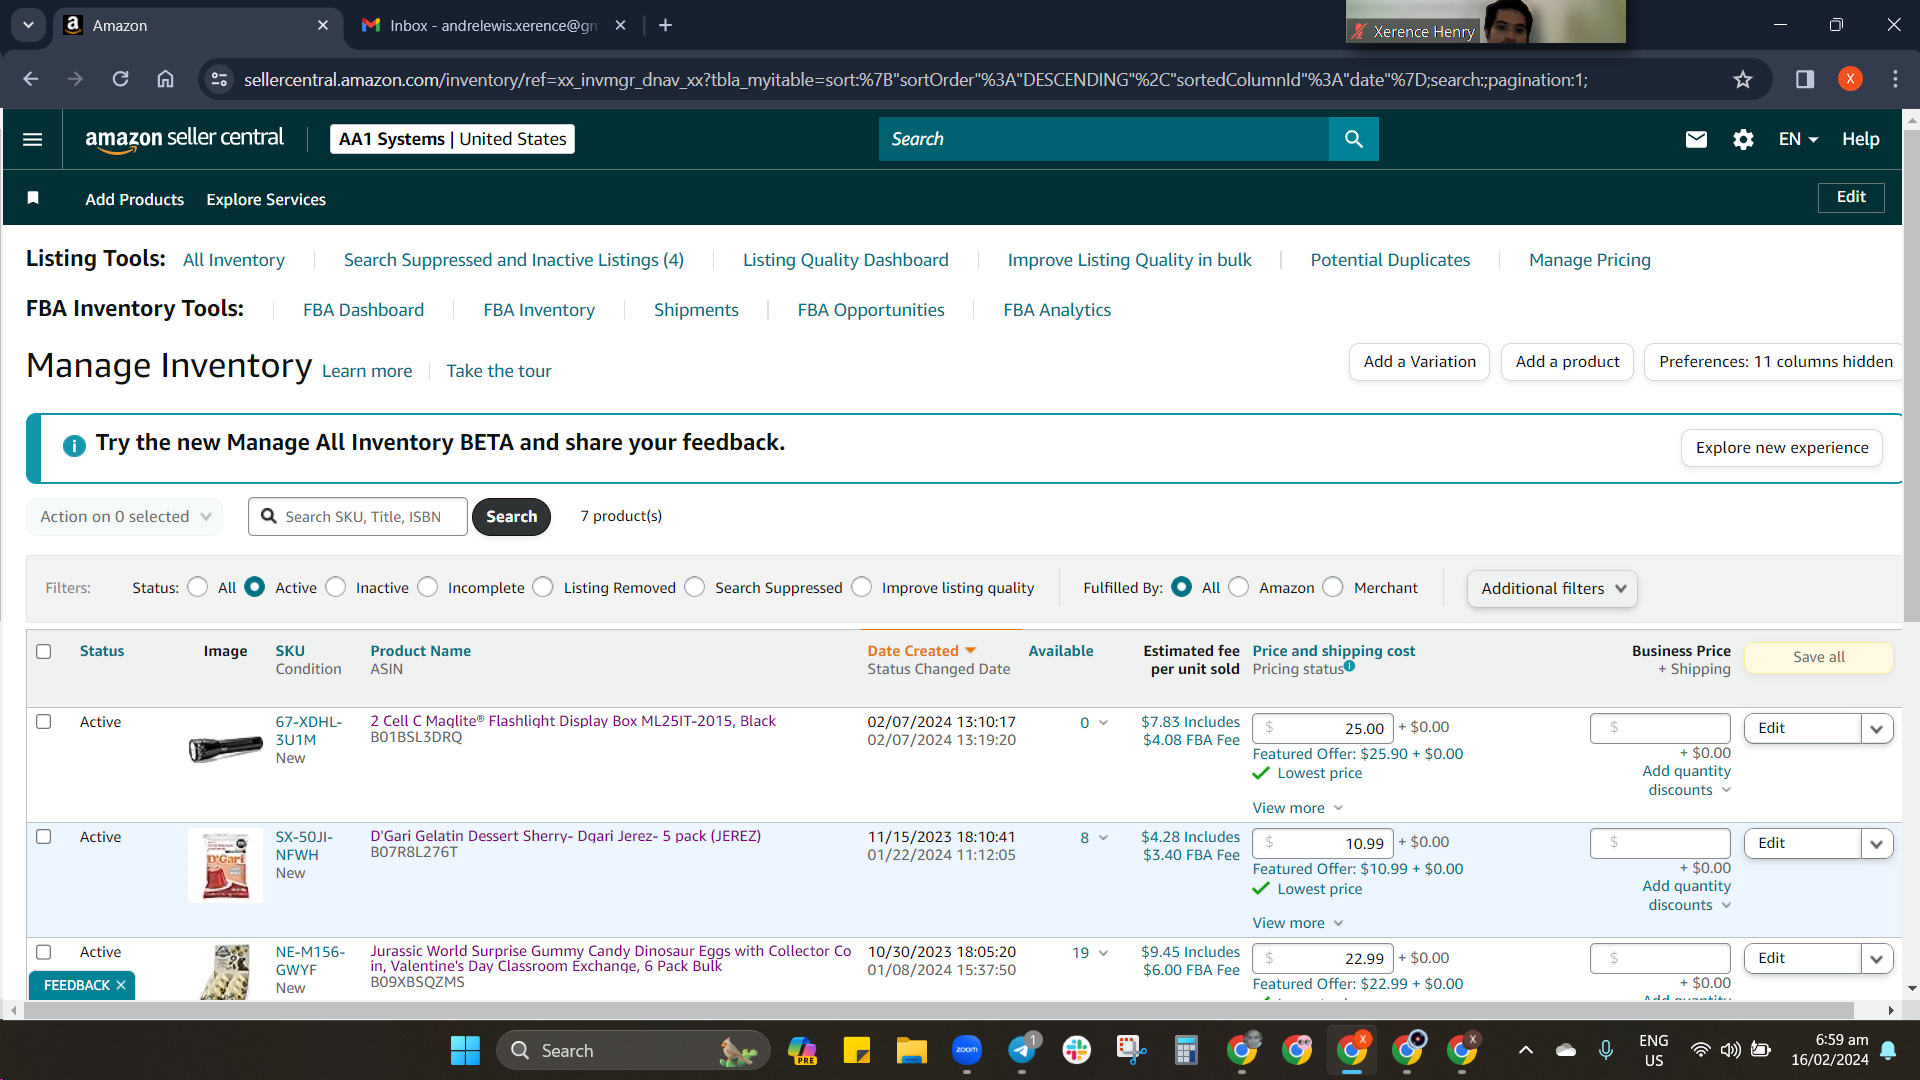Open the Chrome tab search dropdown
The width and height of the screenshot is (1920, 1080).
click(x=28, y=25)
